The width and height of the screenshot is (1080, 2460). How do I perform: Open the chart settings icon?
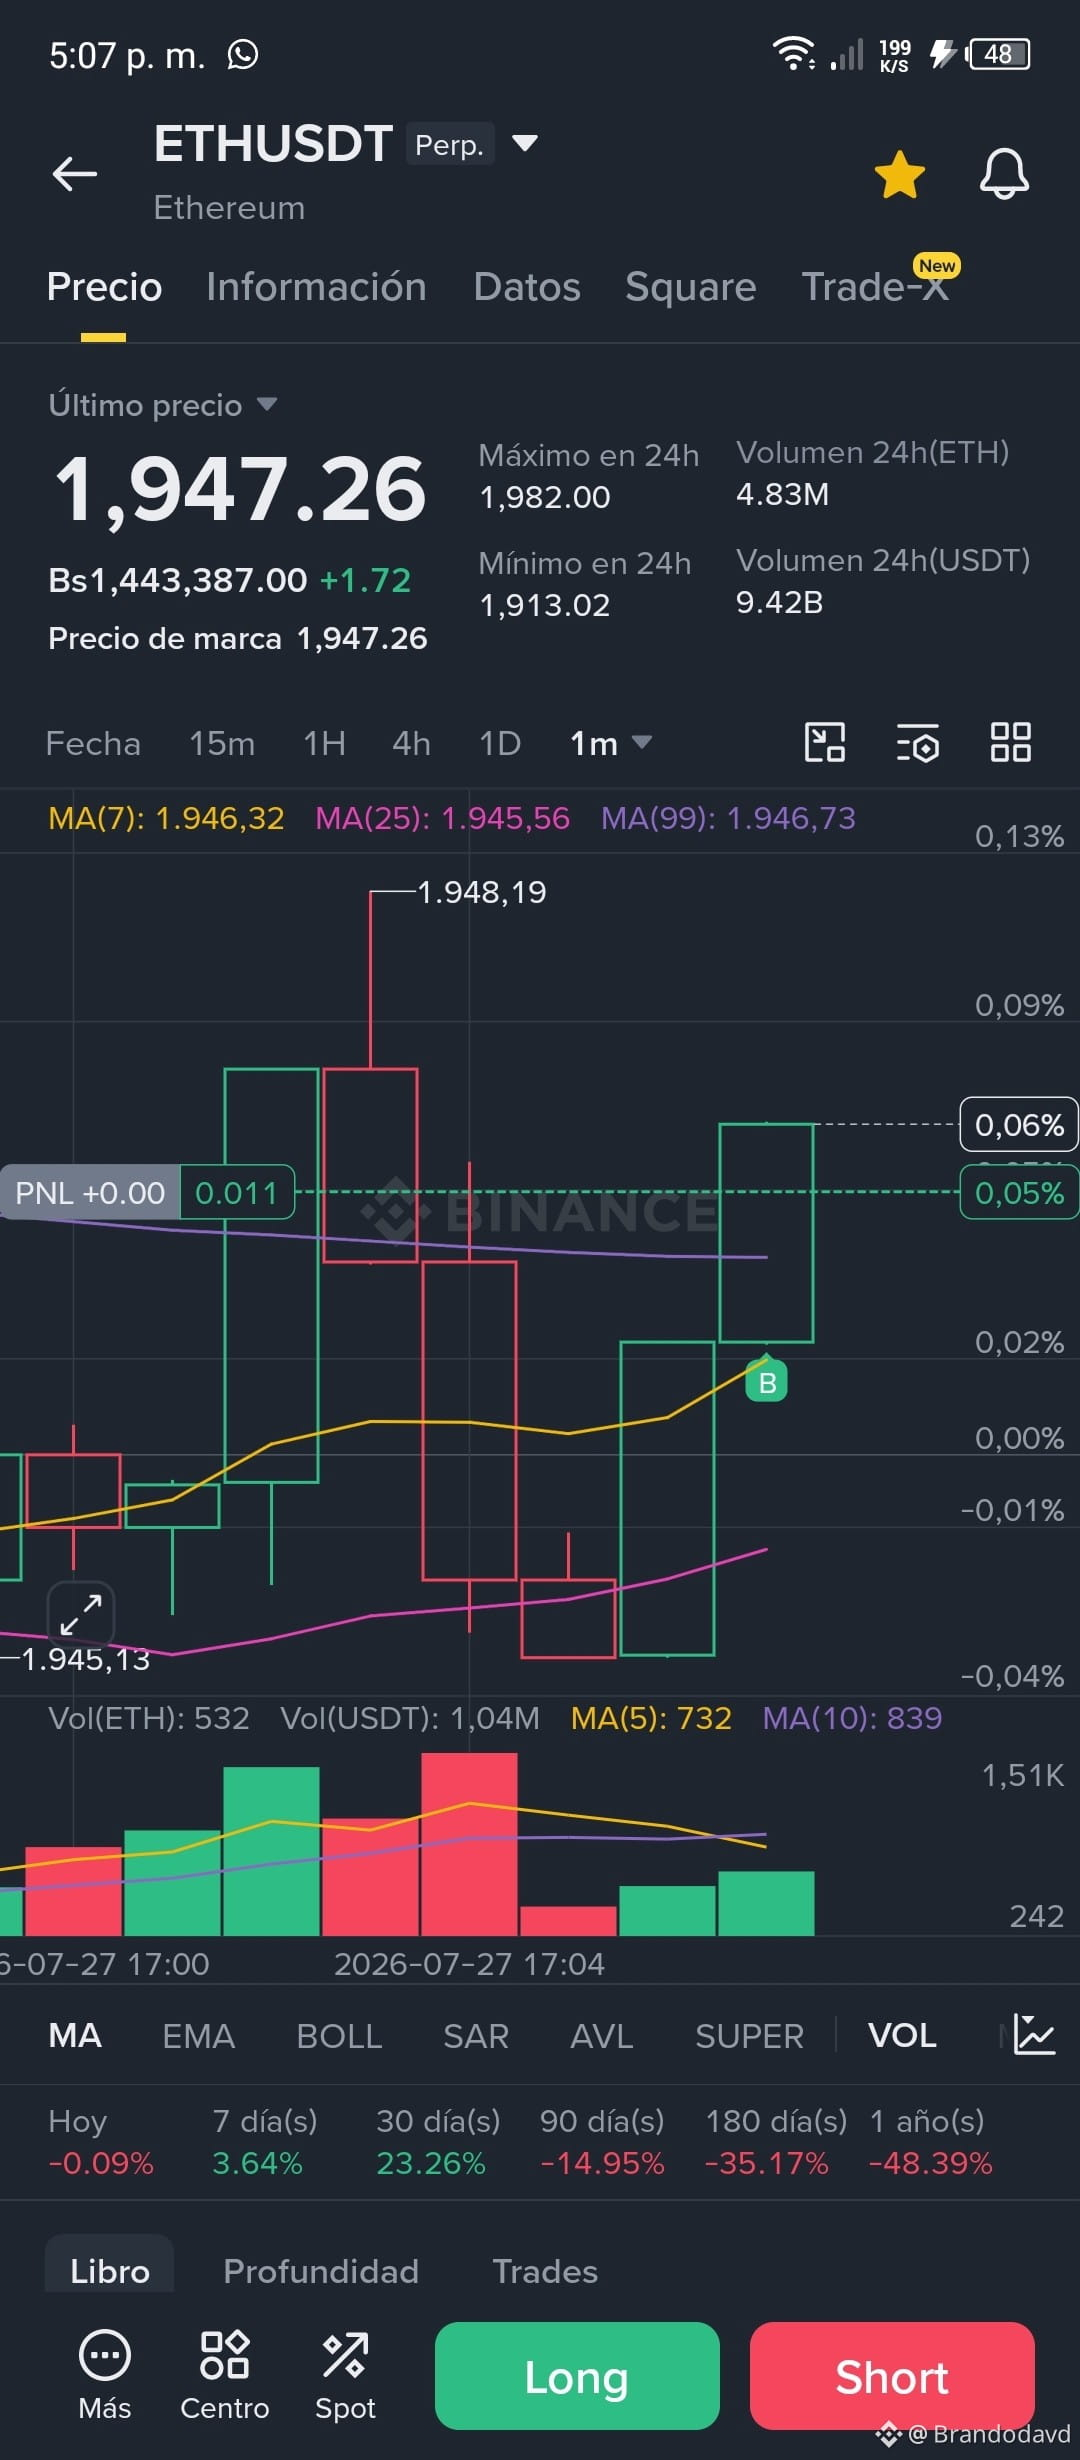[917, 743]
